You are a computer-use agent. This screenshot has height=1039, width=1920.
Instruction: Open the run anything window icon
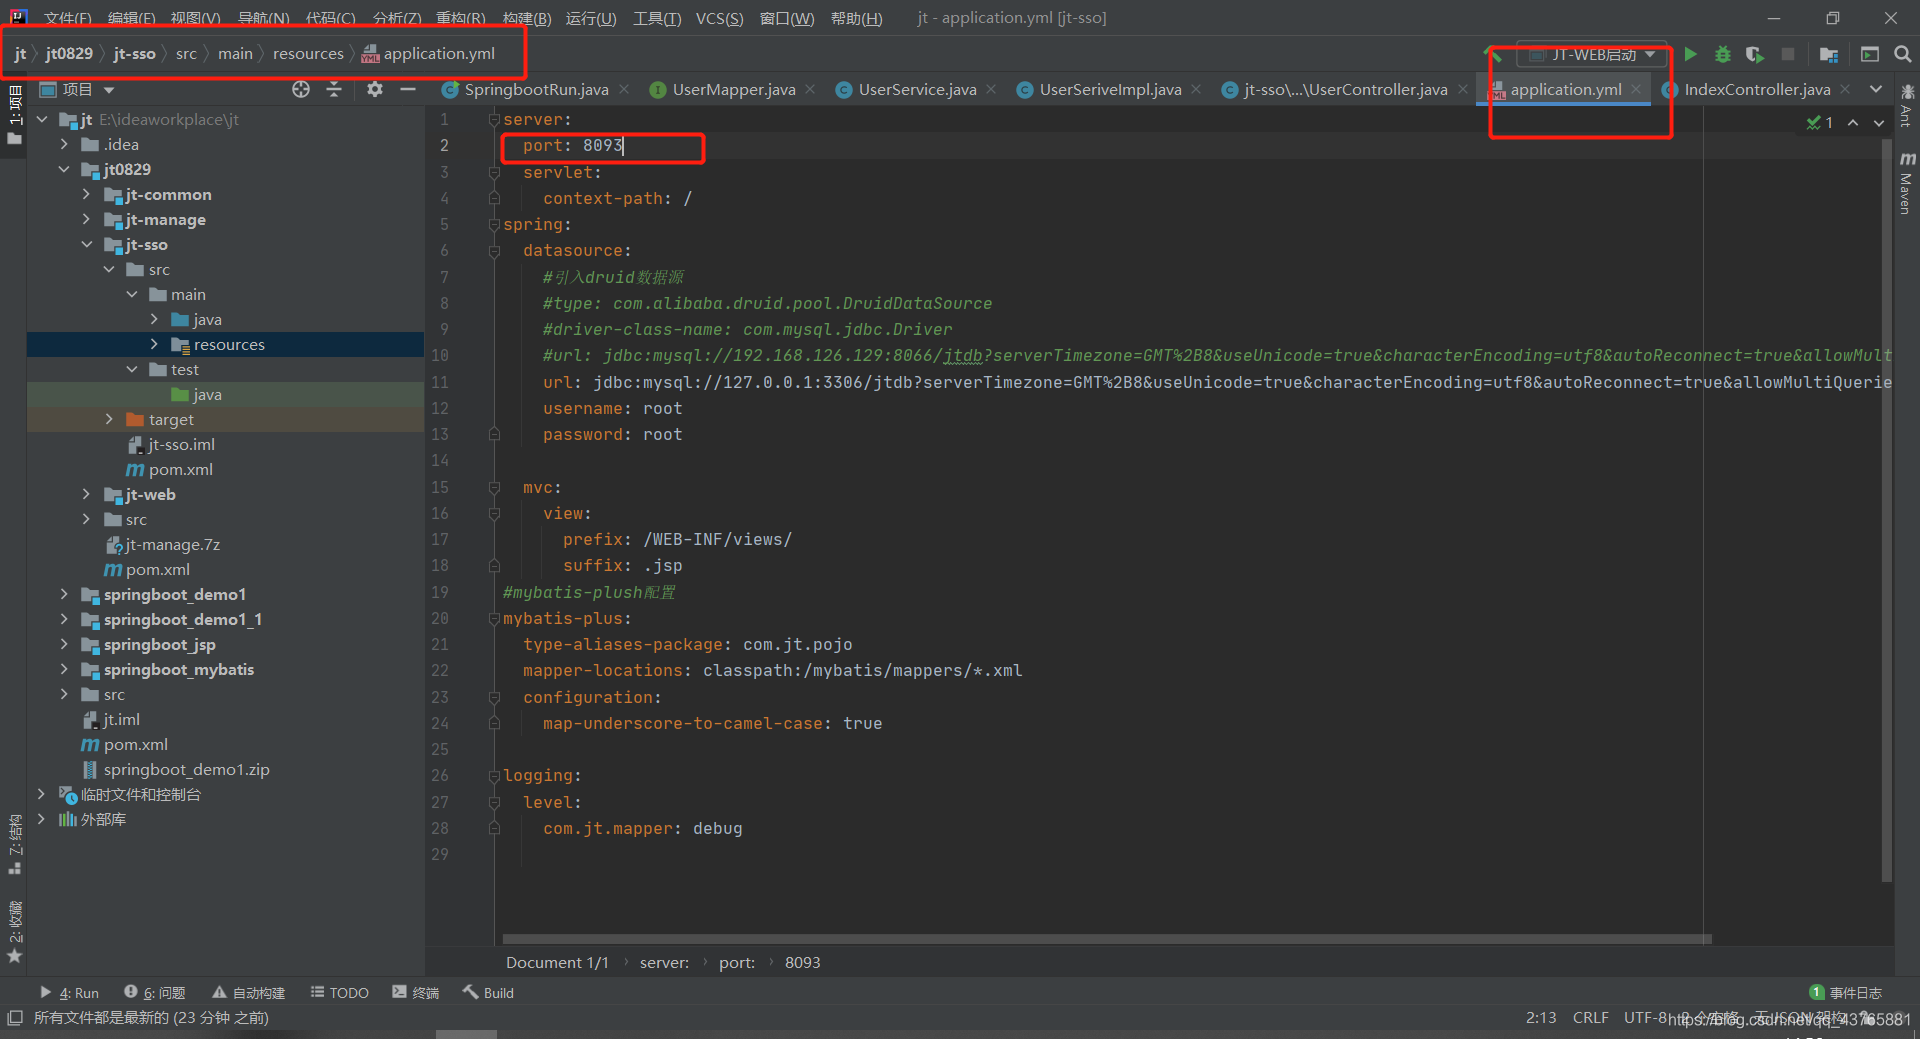[x=1870, y=54]
